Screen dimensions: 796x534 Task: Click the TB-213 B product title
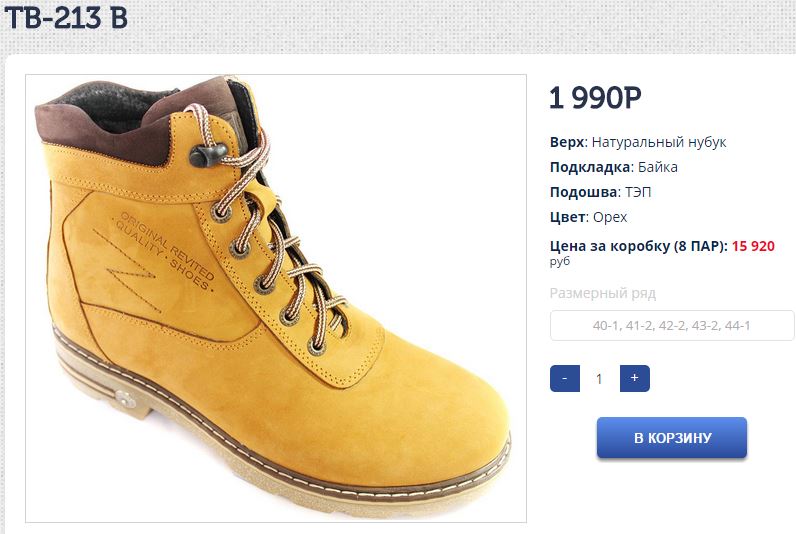(65, 18)
